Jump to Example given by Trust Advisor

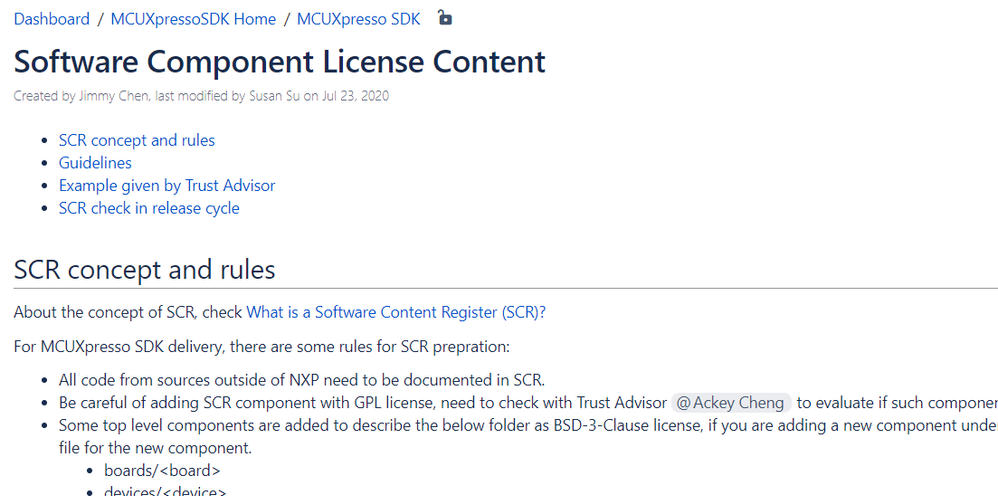(167, 186)
